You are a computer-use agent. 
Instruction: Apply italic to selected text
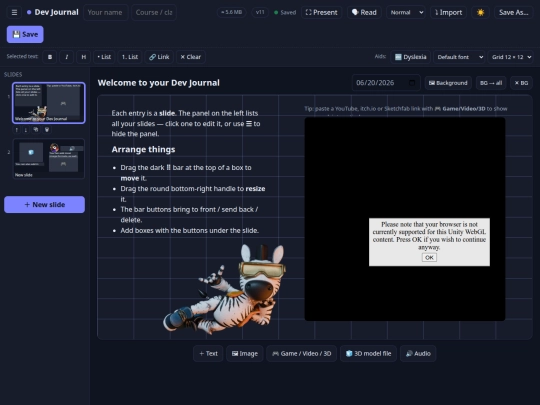[67, 57]
